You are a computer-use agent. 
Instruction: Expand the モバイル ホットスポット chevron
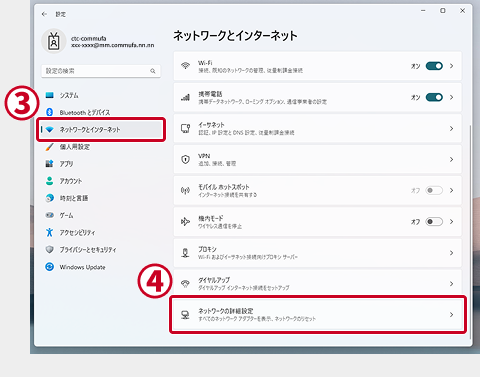pyautogui.click(x=451, y=190)
